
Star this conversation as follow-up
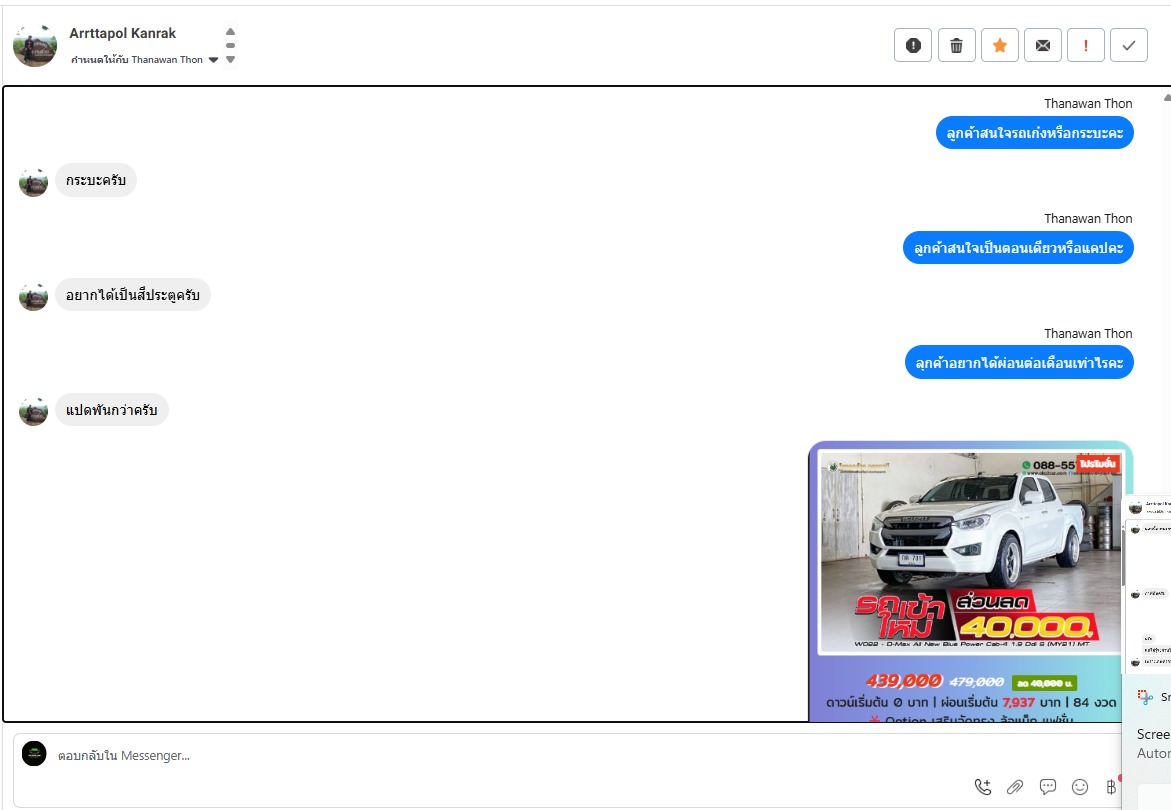pos(999,46)
